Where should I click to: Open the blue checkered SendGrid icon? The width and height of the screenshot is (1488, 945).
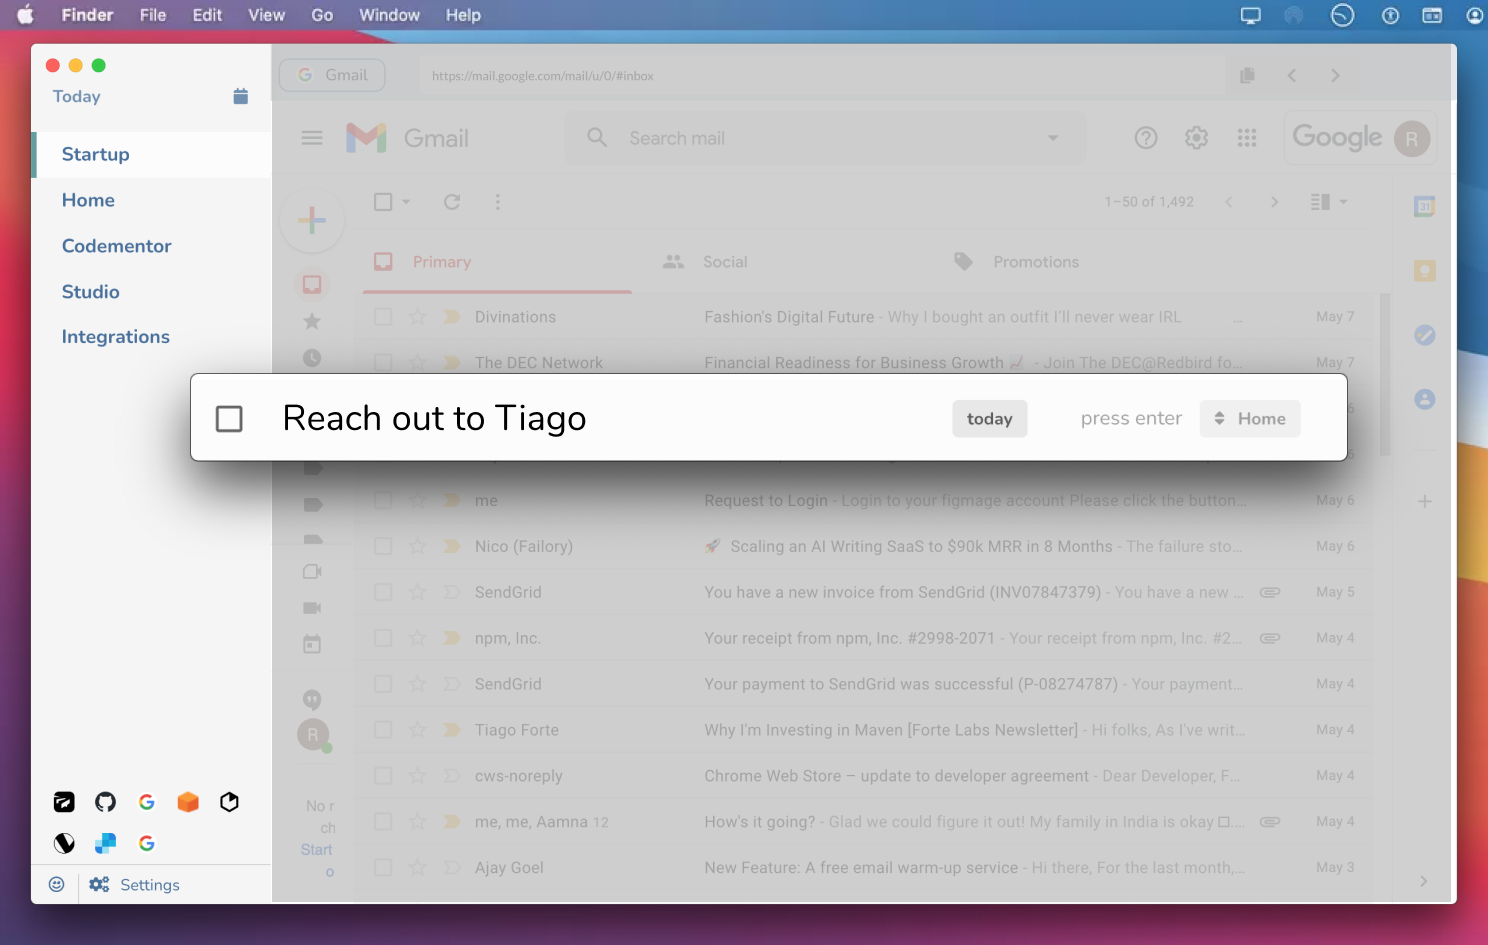point(105,843)
